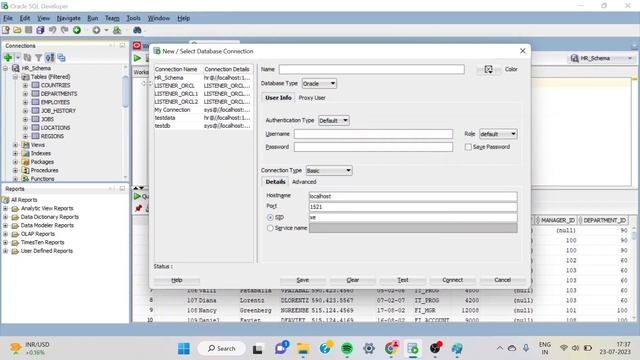Screen dimensions: 640x360
Task: Click the Clear button in dialog
Action: (x=353, y=280)
